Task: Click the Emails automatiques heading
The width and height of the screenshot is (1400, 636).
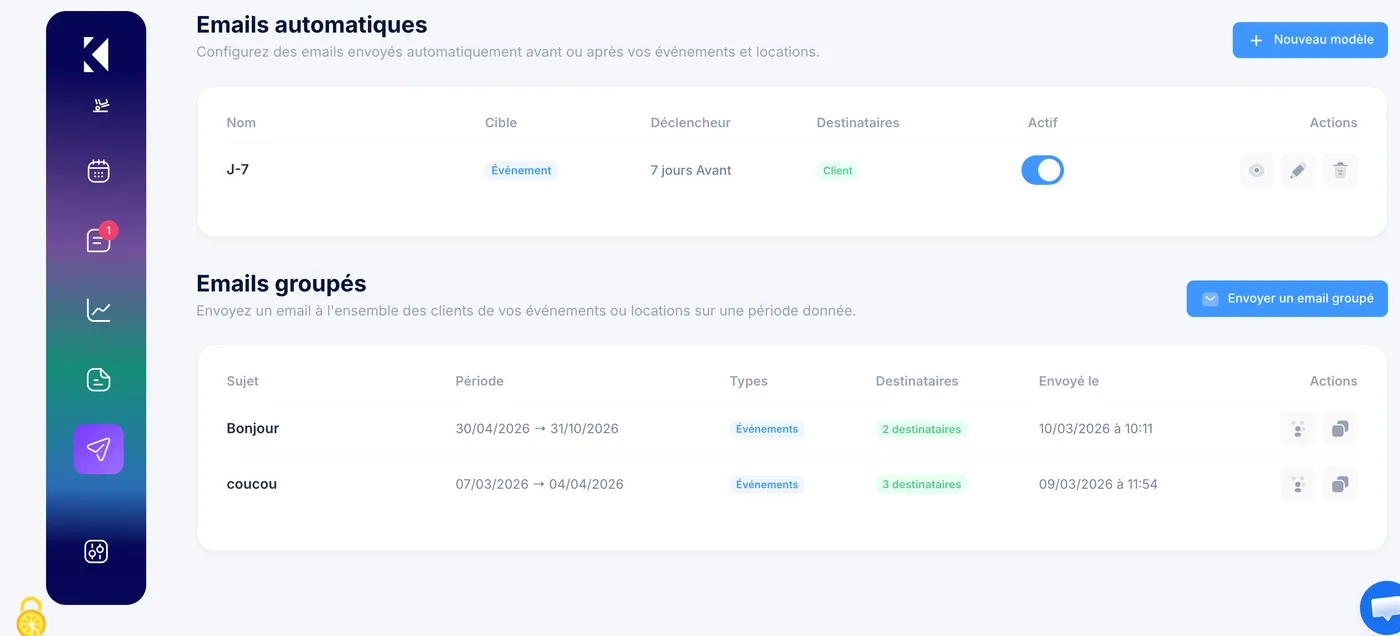Action: [312, 25]
